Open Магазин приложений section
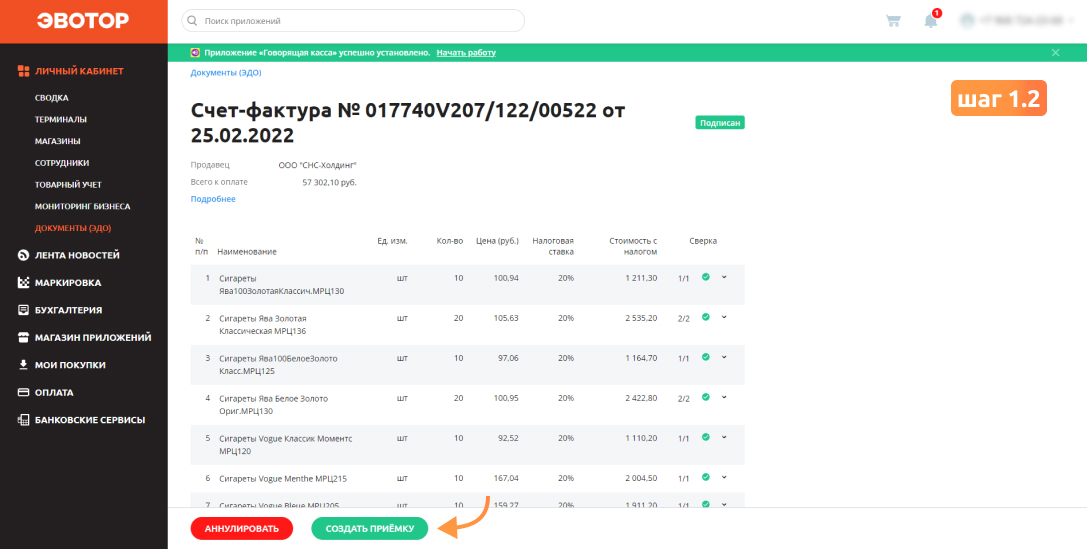The height and width of the screenshot is (549, 1087). pos(85,338)
